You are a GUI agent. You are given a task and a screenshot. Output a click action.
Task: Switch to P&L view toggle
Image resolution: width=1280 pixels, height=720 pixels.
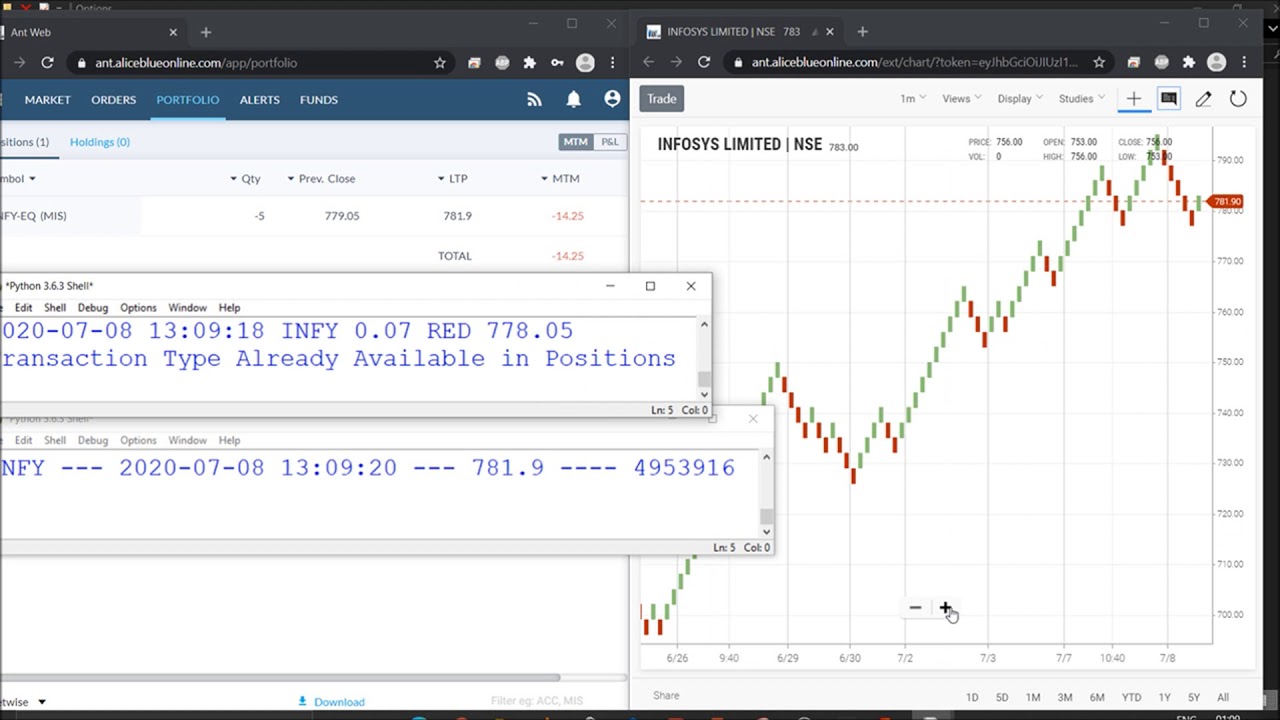tap(609, 142)
